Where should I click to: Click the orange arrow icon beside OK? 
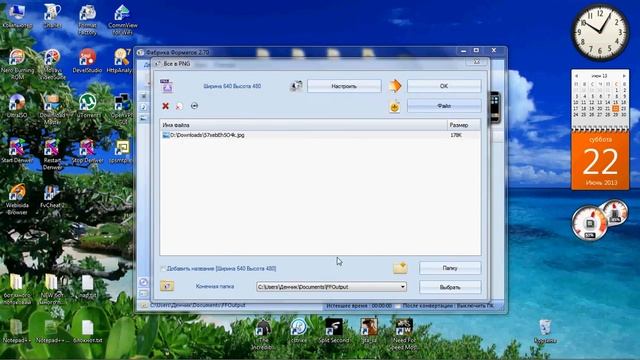point(395,86)
